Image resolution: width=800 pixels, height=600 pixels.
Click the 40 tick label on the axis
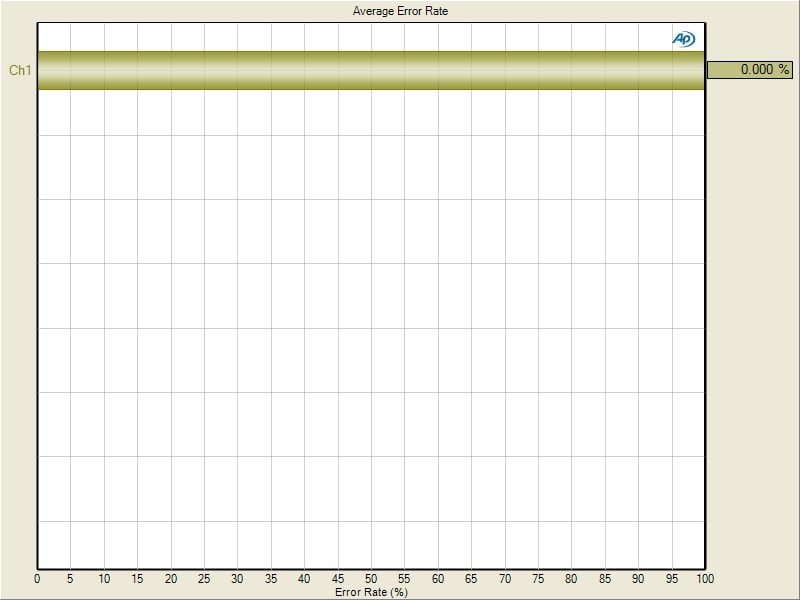click(x=304, y=578)
